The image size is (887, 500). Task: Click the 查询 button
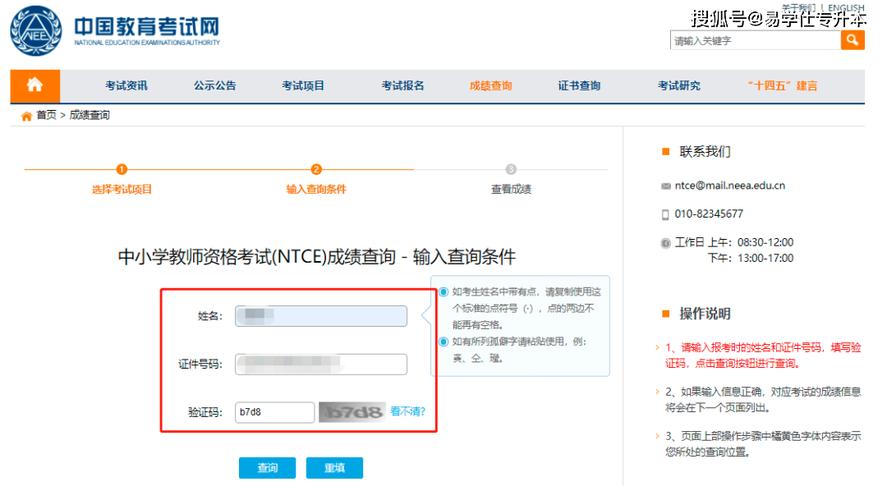tap(267, 468)
